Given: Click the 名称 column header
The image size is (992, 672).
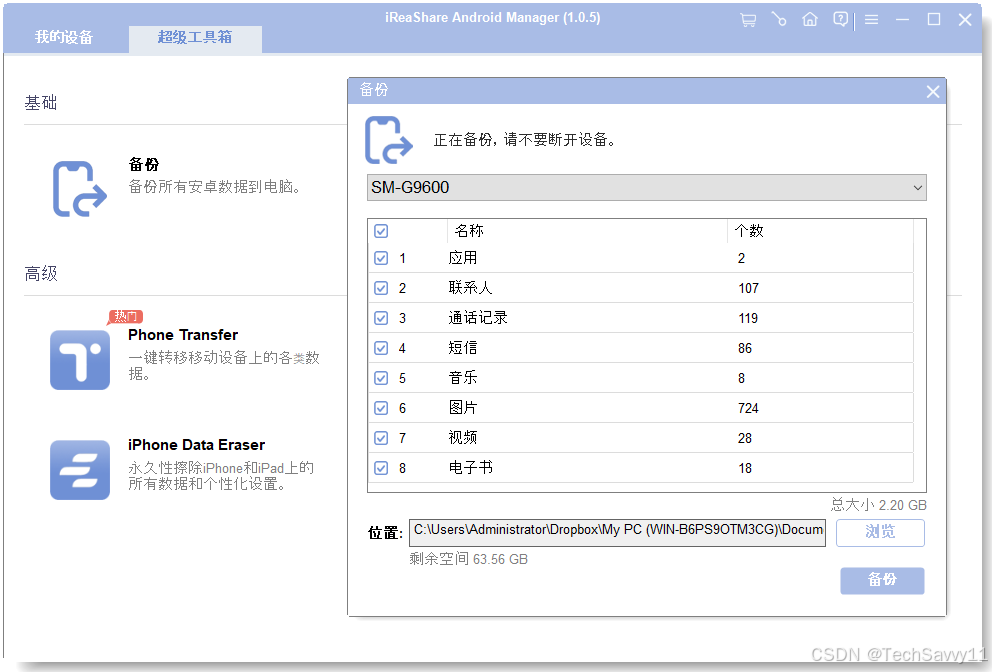Looking at the screenshot, I should pos(469,231).
